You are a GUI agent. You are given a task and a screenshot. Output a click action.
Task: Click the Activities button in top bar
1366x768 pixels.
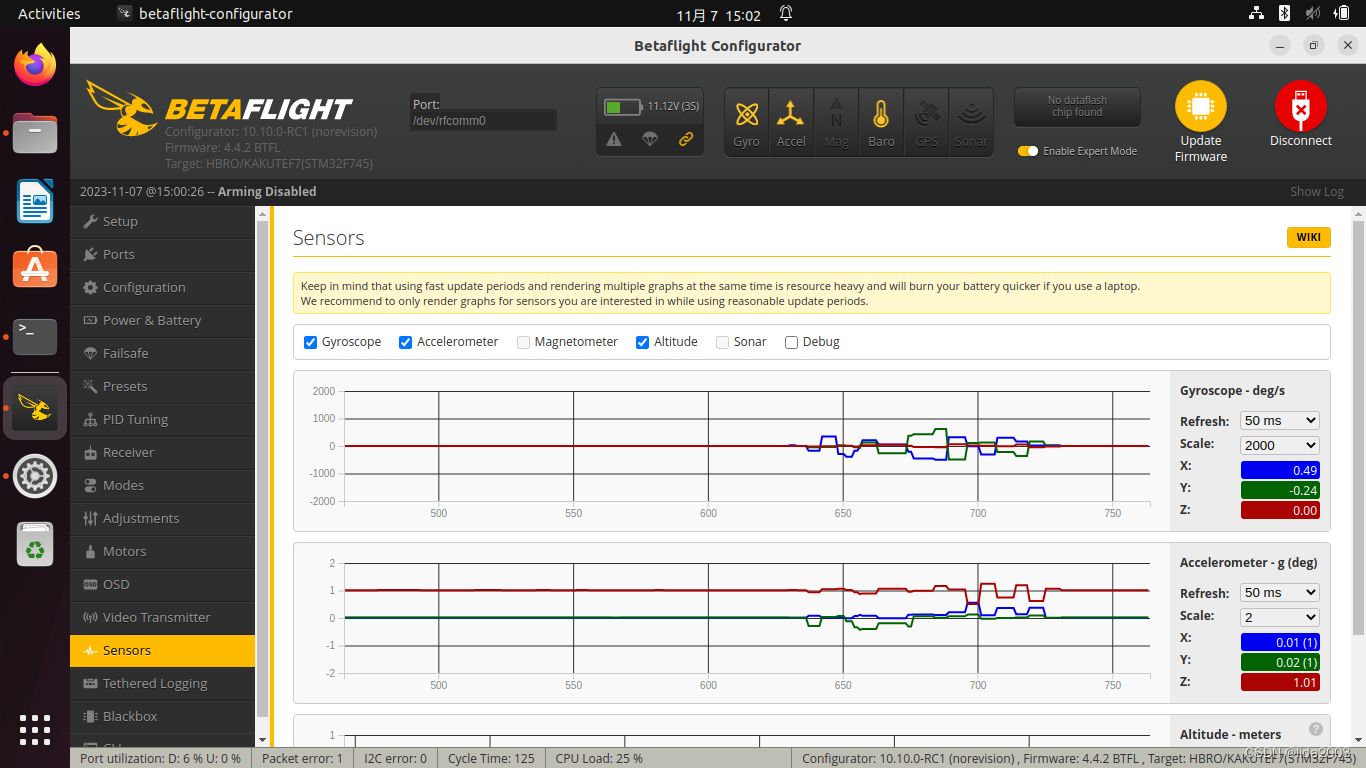(49, 14)
